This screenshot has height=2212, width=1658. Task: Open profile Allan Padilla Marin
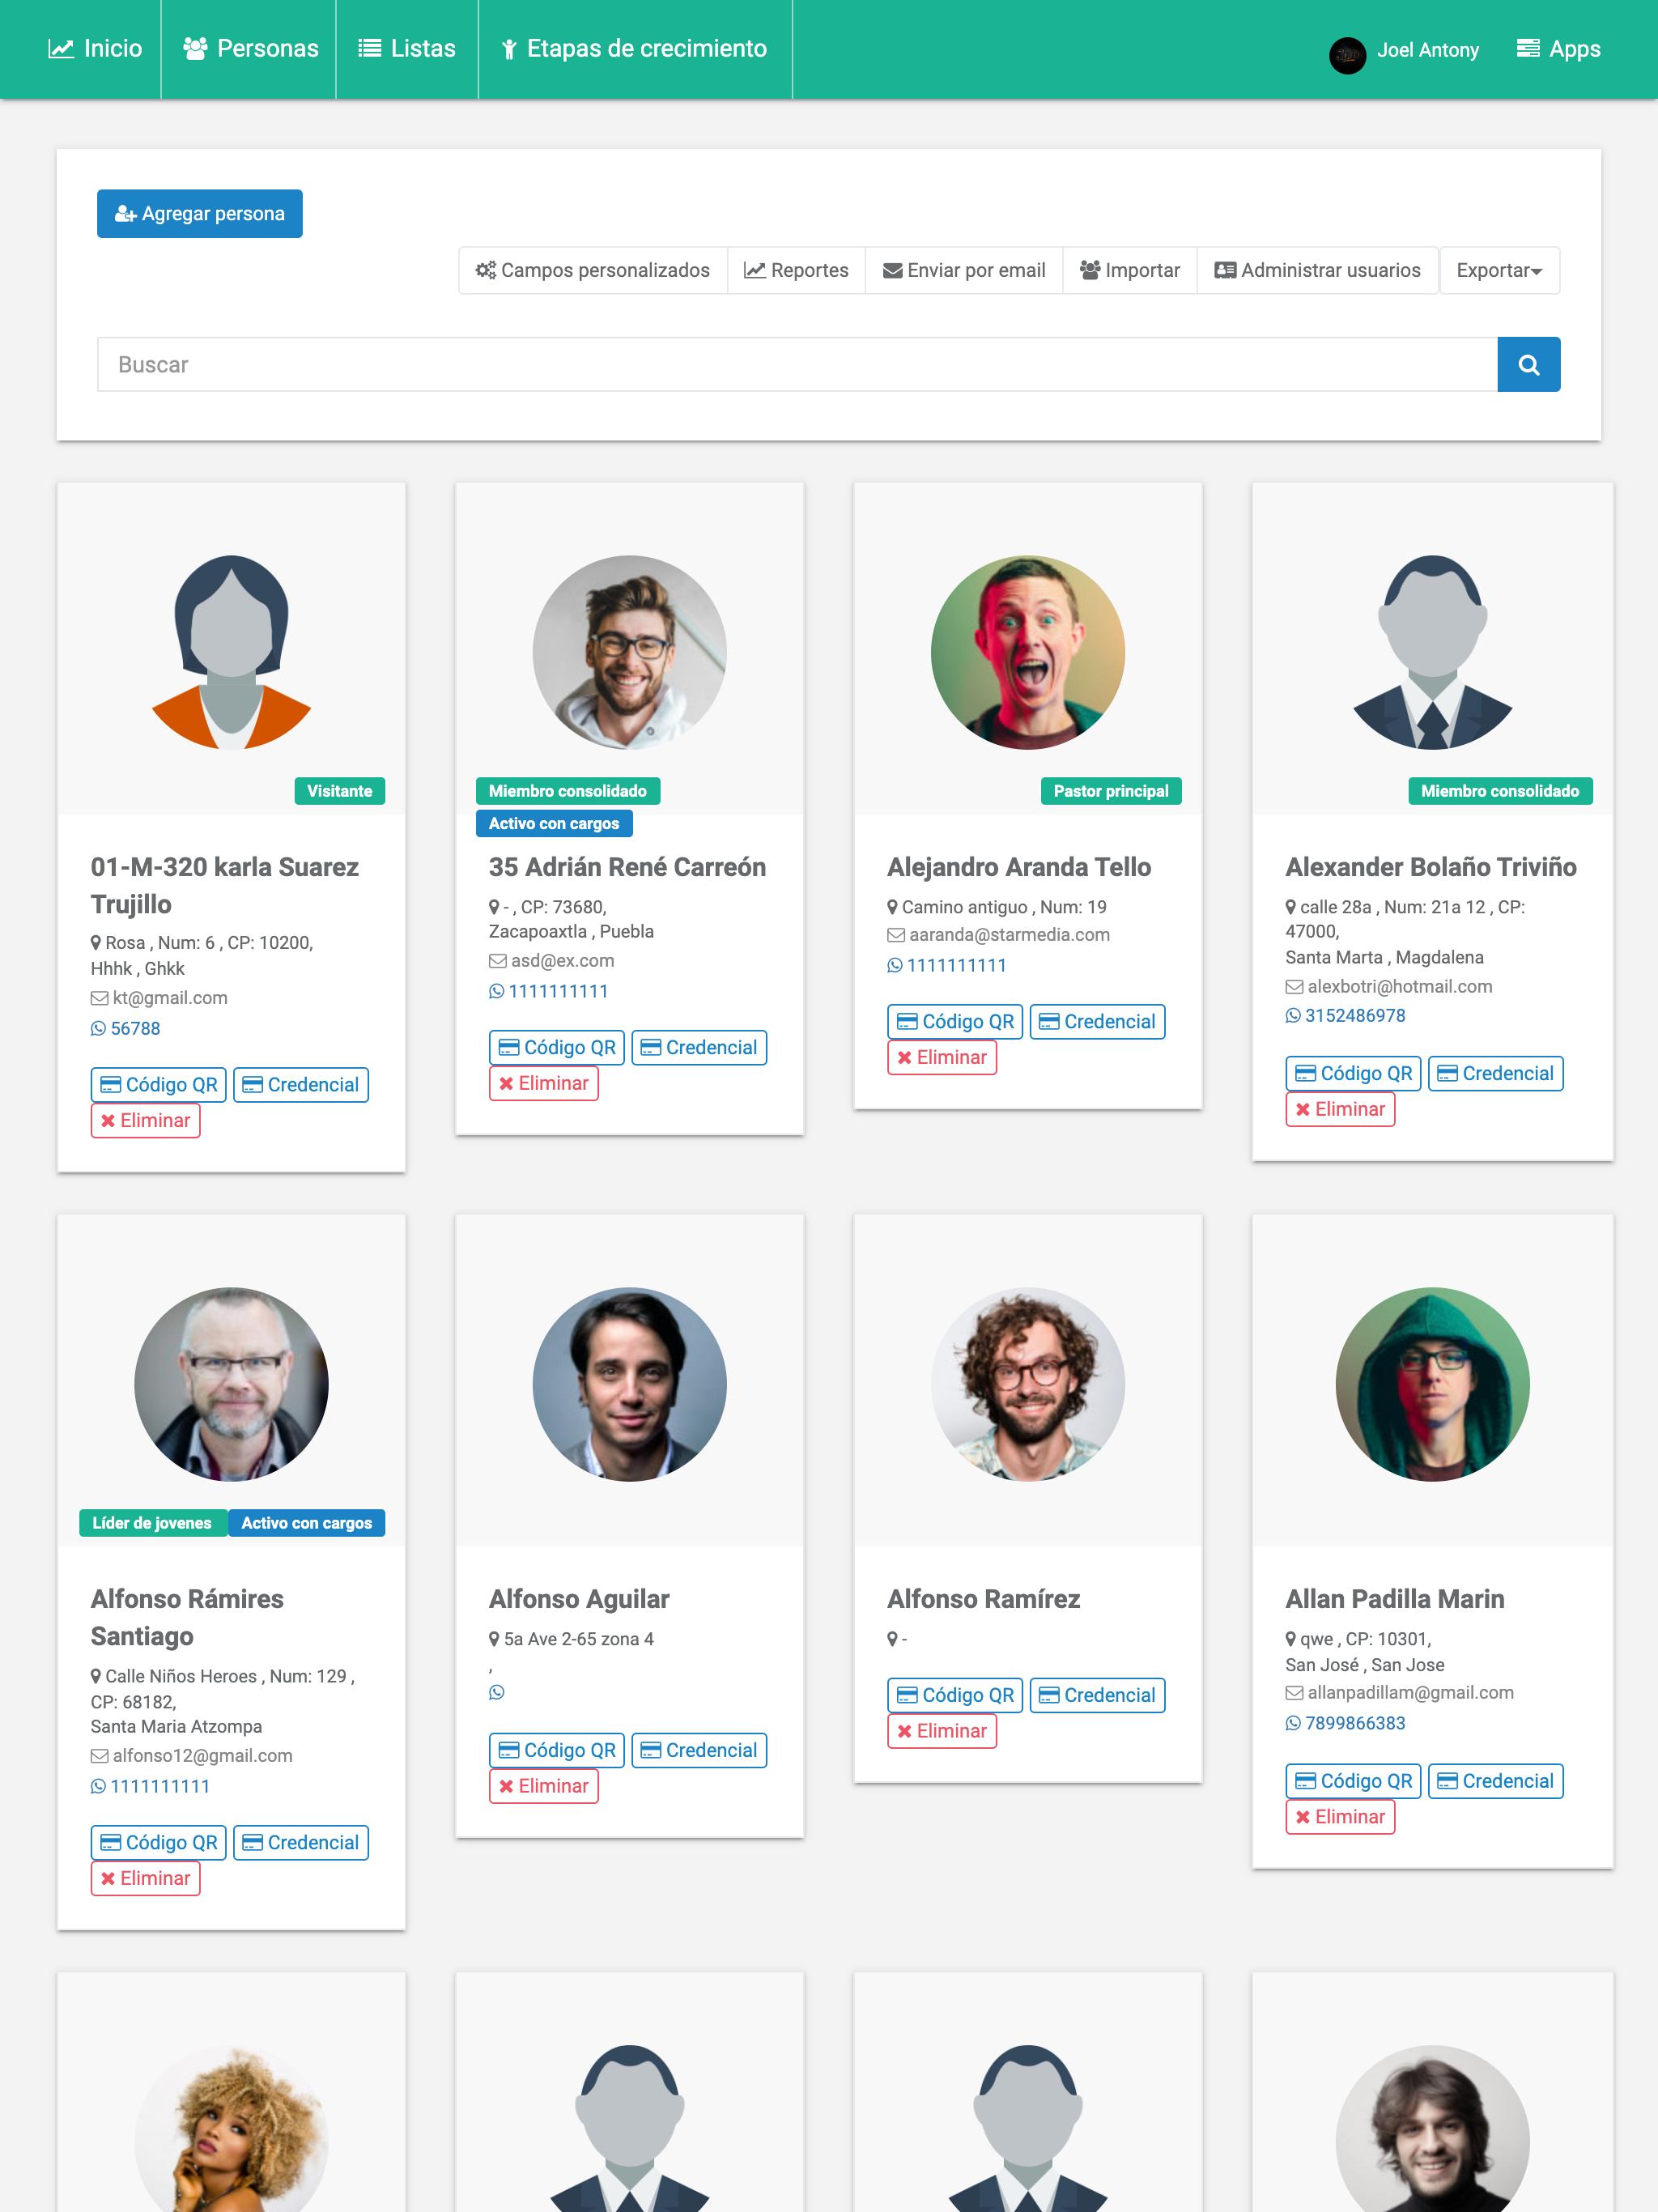click(x=1395, y=1599)
